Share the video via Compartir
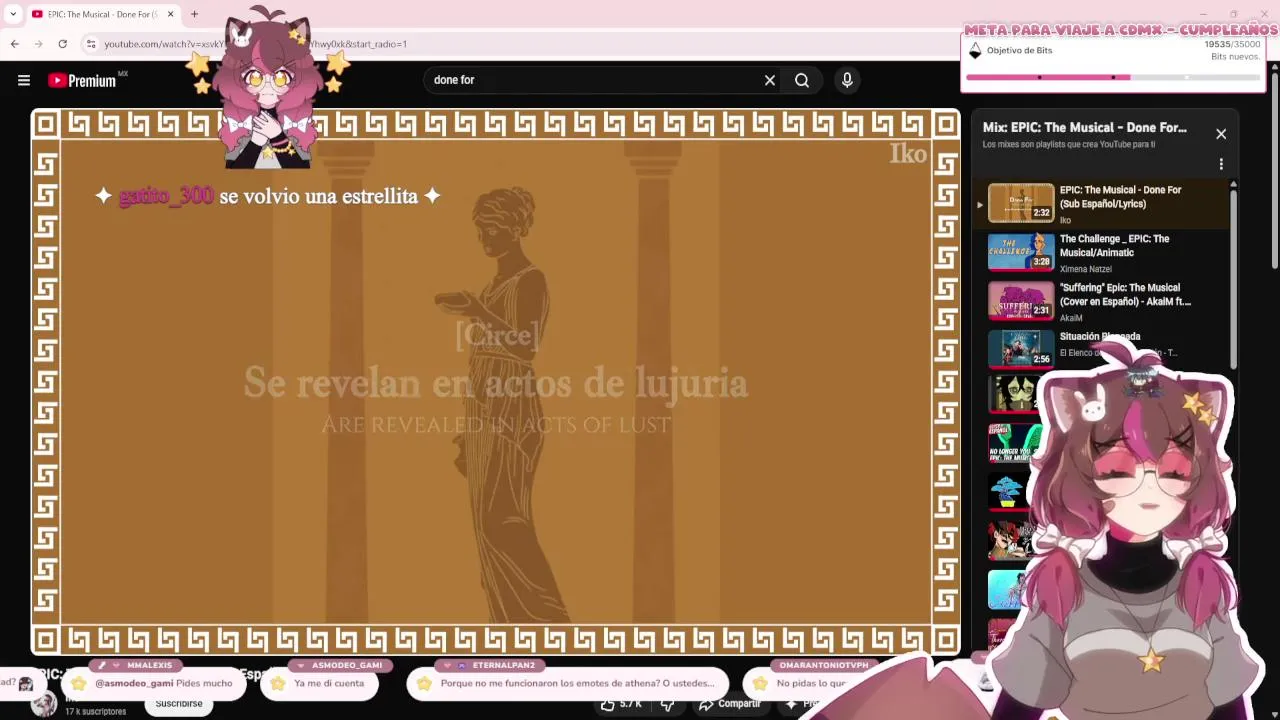The height and width of the screenshot is (720, 1280). tap(730, 704)
